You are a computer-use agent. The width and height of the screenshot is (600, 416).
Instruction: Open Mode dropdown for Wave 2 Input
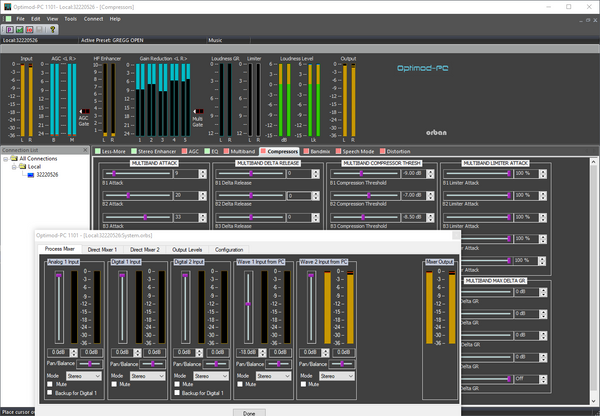click(337, 376)
